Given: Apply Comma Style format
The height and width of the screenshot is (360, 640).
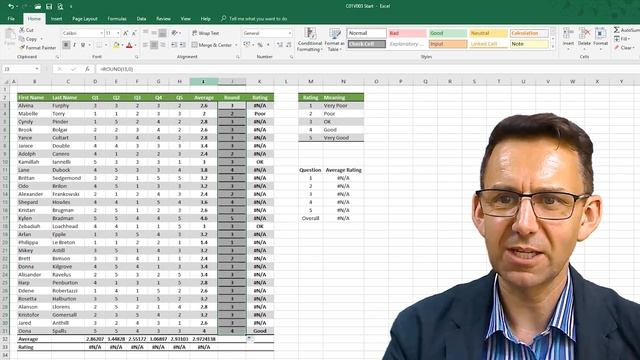Looking at the screenshot, I should point(268,45).
